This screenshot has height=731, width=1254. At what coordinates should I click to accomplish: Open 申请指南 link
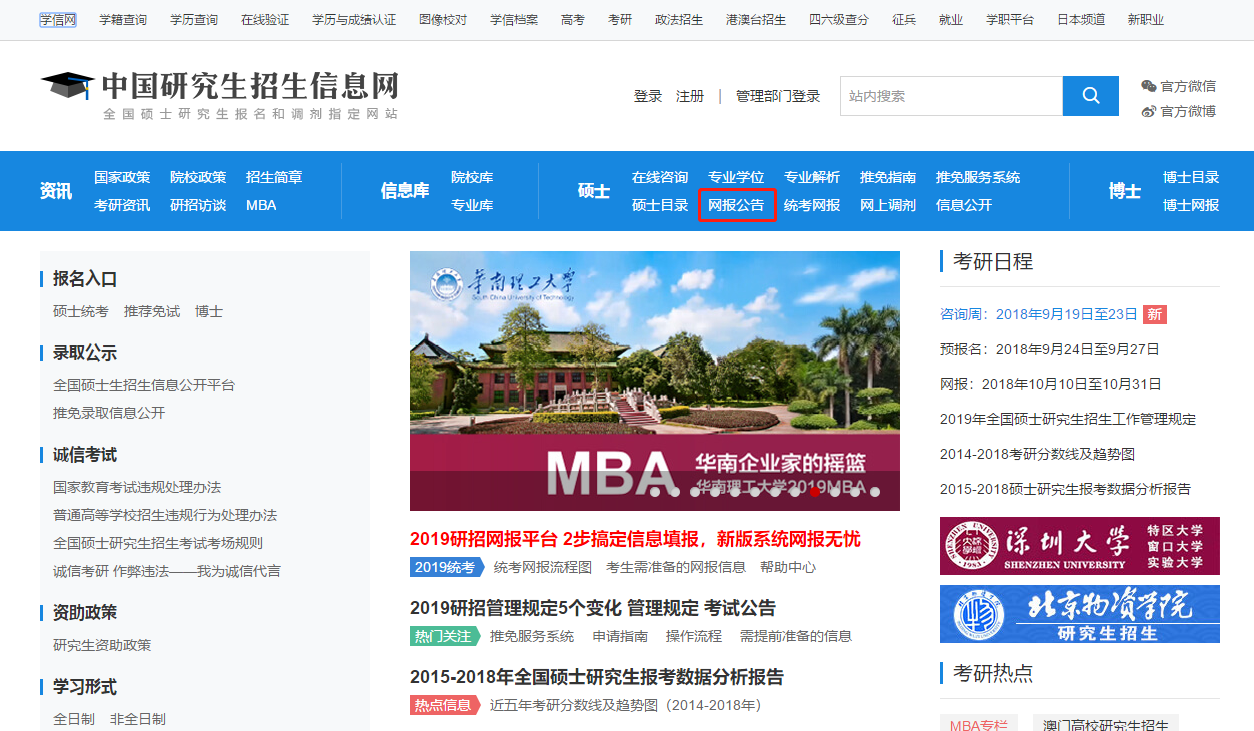(x=620, y=636)
